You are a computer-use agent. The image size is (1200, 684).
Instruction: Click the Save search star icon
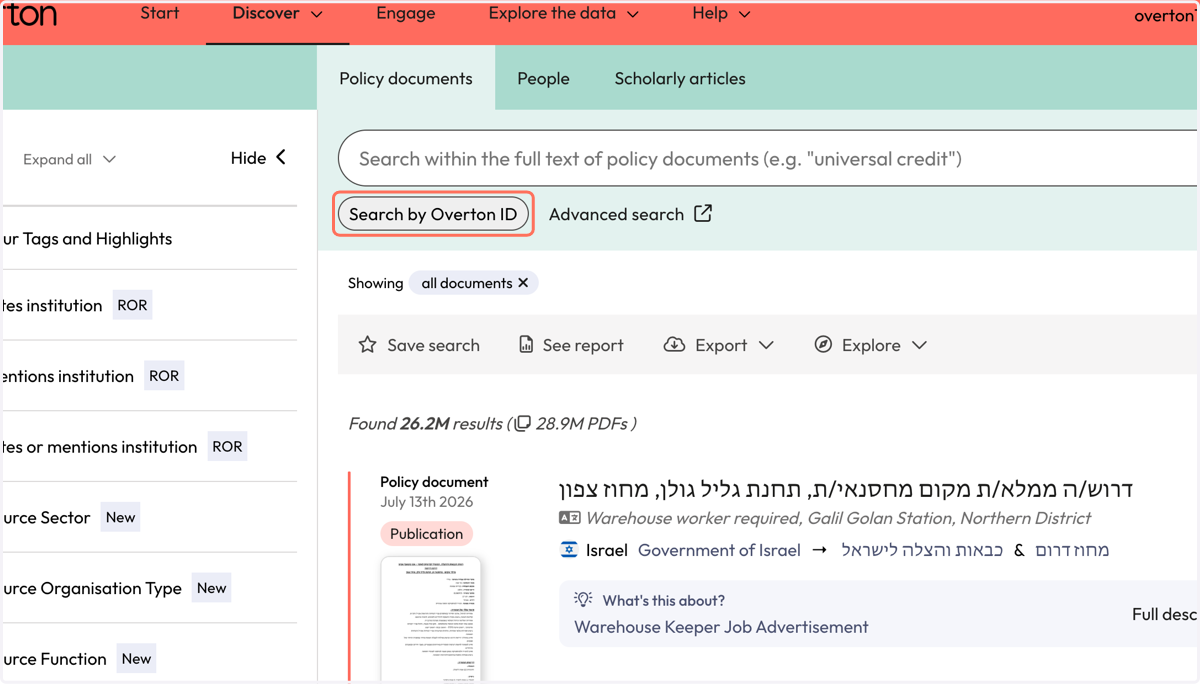pyautogui.click(x=367, y=345)
